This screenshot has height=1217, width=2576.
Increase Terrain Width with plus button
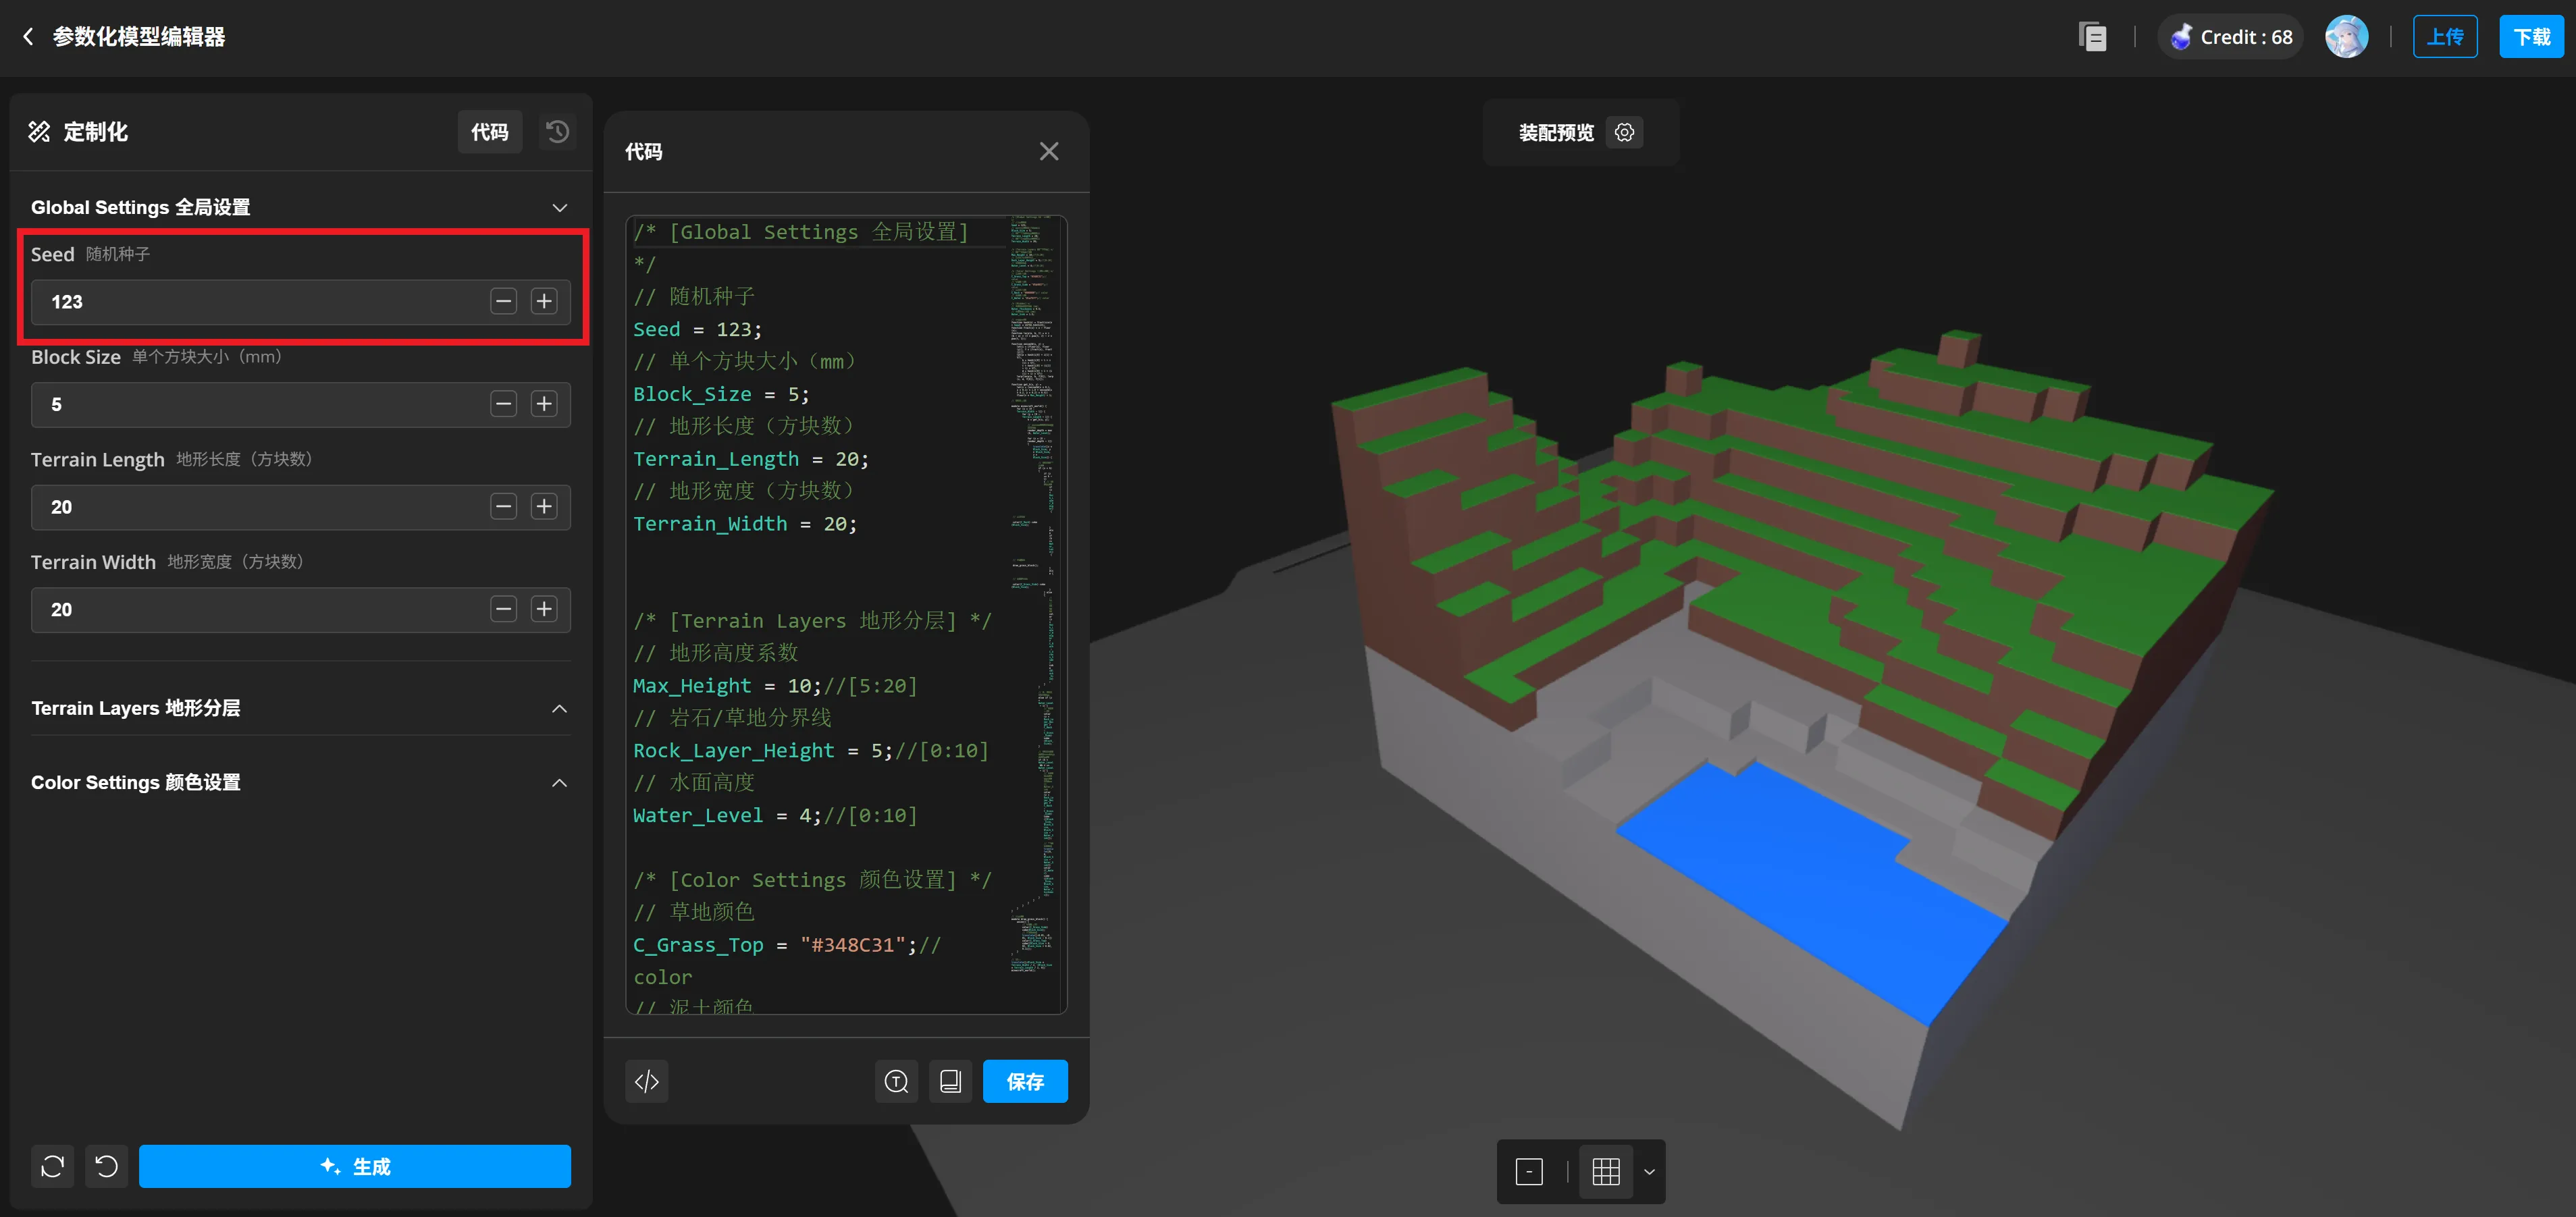click(x=544, y=609)
